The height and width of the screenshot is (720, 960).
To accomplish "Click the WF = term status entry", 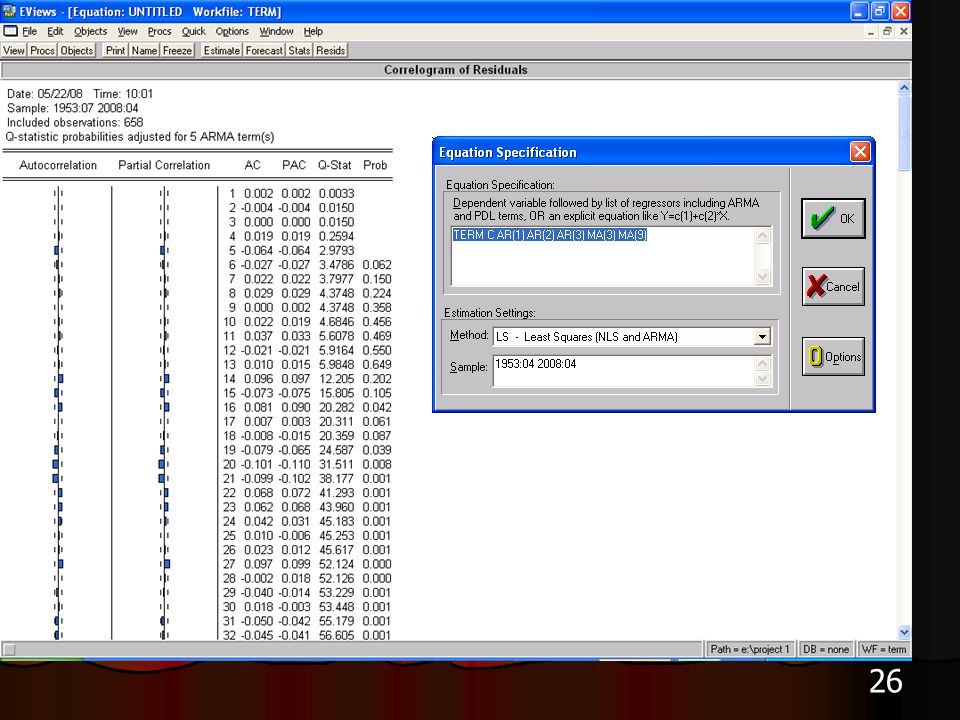I will click(883, 649).
